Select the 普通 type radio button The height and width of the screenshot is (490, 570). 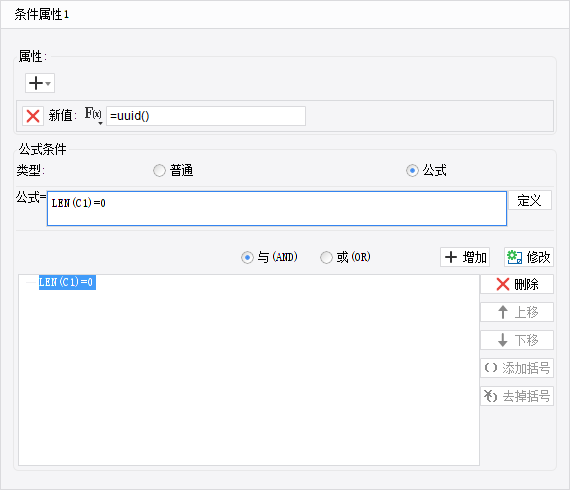(x=159, y=170)
